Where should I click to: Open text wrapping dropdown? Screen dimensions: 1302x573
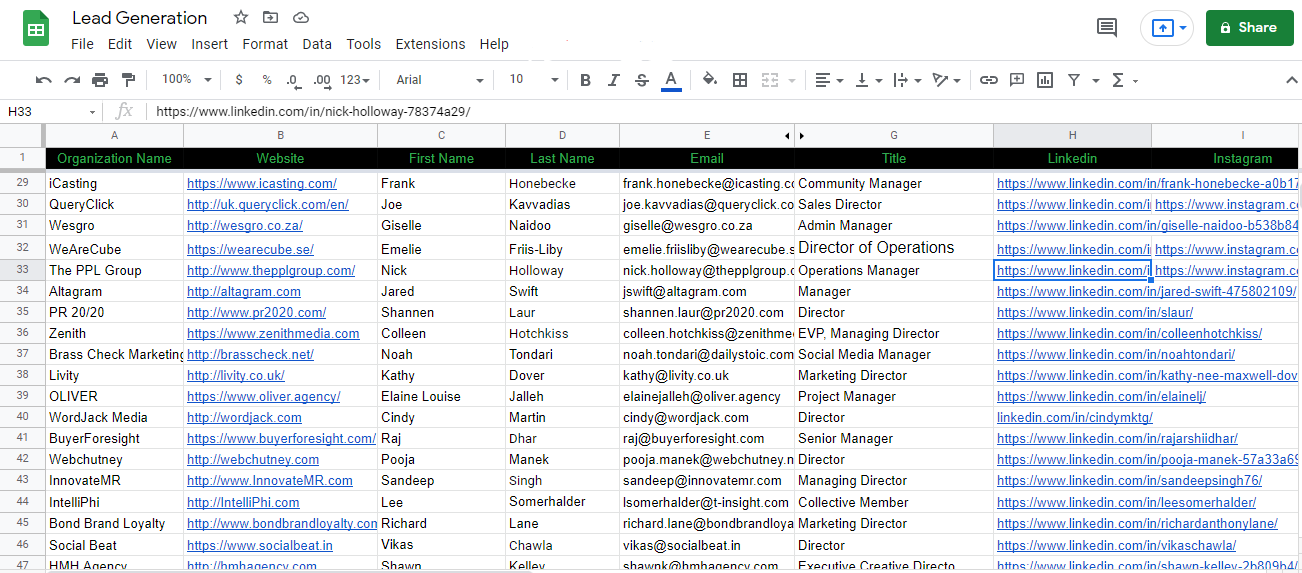(906, 80)
